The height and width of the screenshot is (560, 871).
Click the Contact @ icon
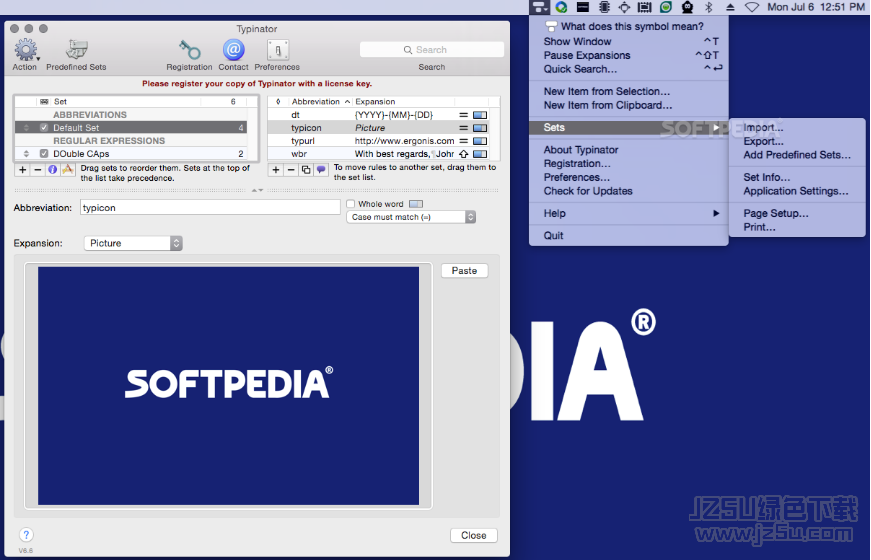pyautogui.click(x=233, y=49)
